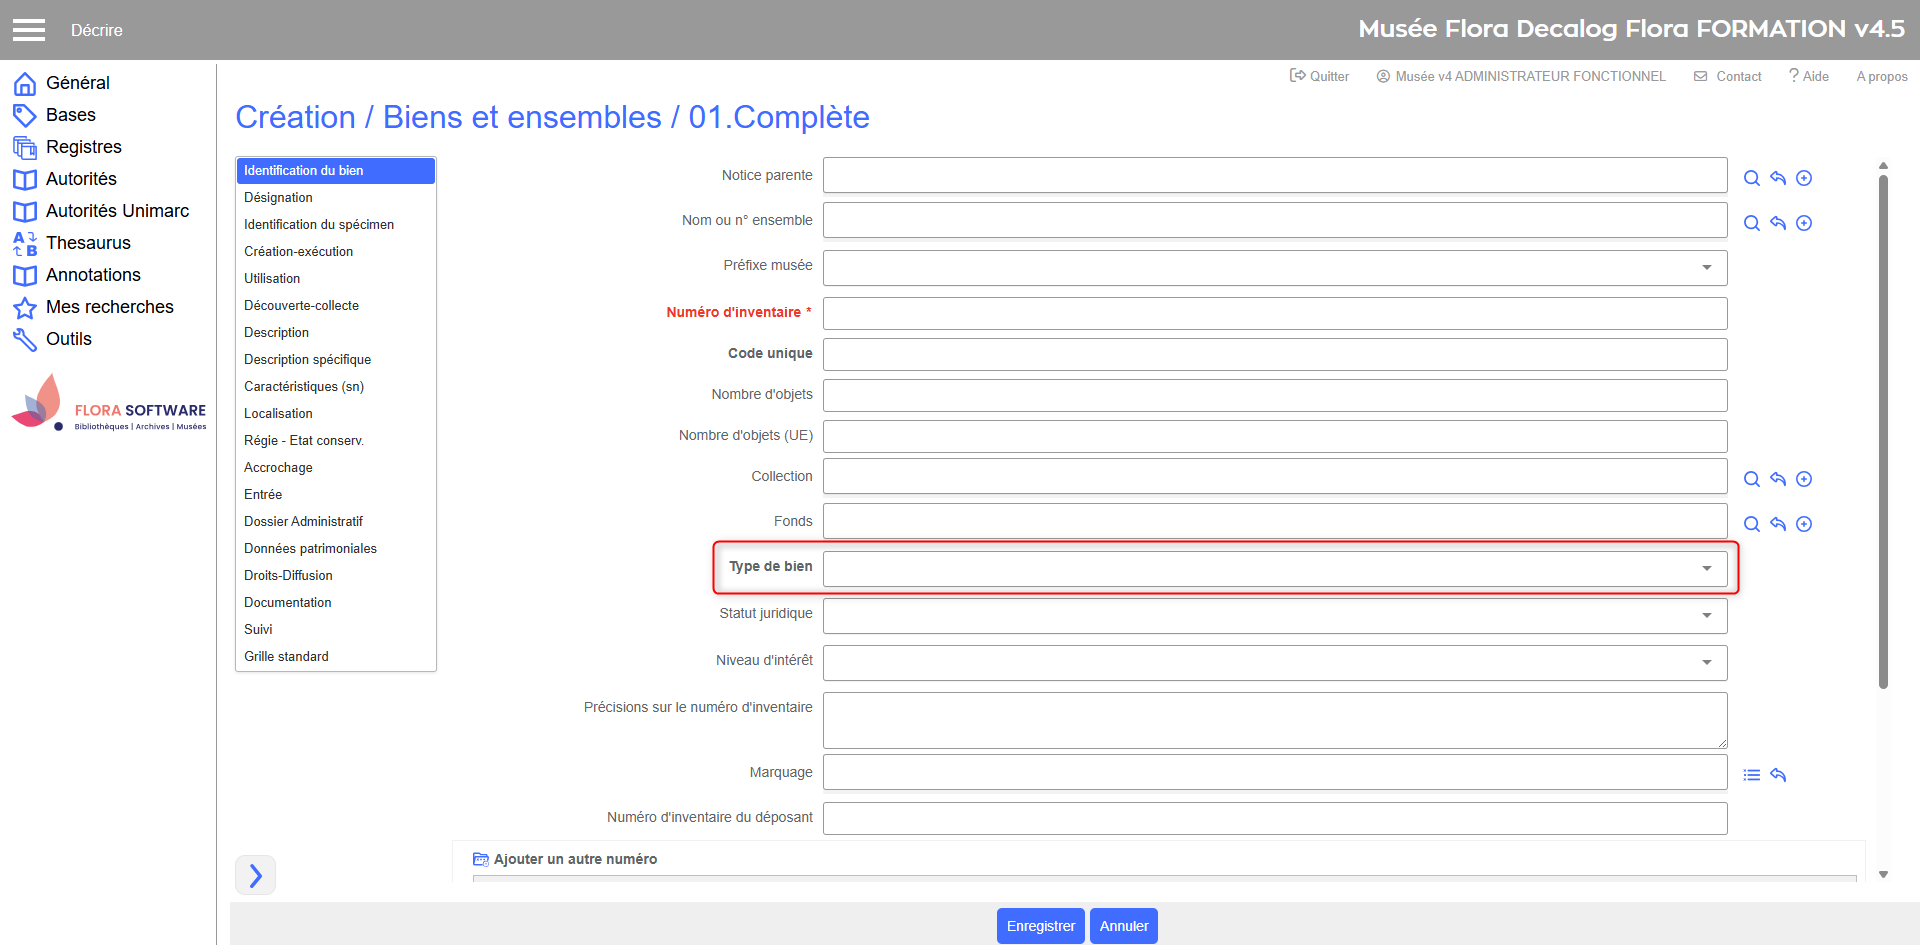Open Mes recherches star icon in the sidebar
Screen dimensions: 1920x945
tap(25, 307)
